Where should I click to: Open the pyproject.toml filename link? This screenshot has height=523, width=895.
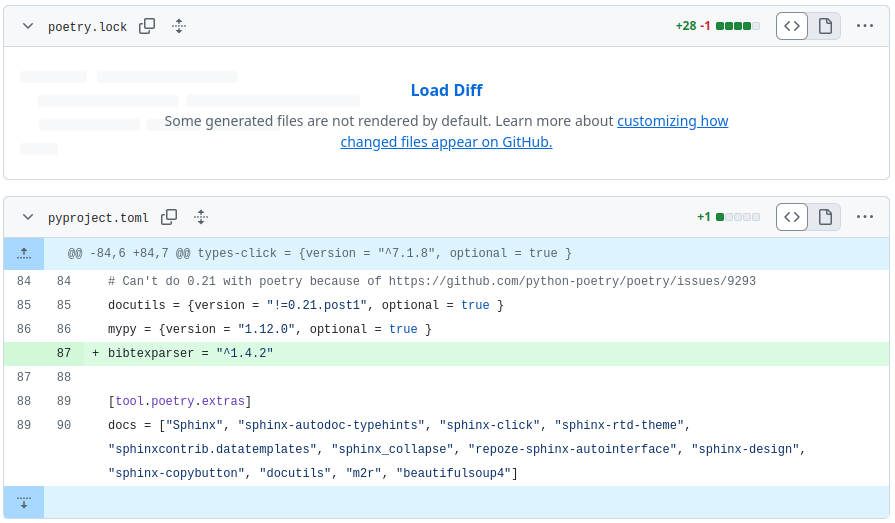(98, 218)
